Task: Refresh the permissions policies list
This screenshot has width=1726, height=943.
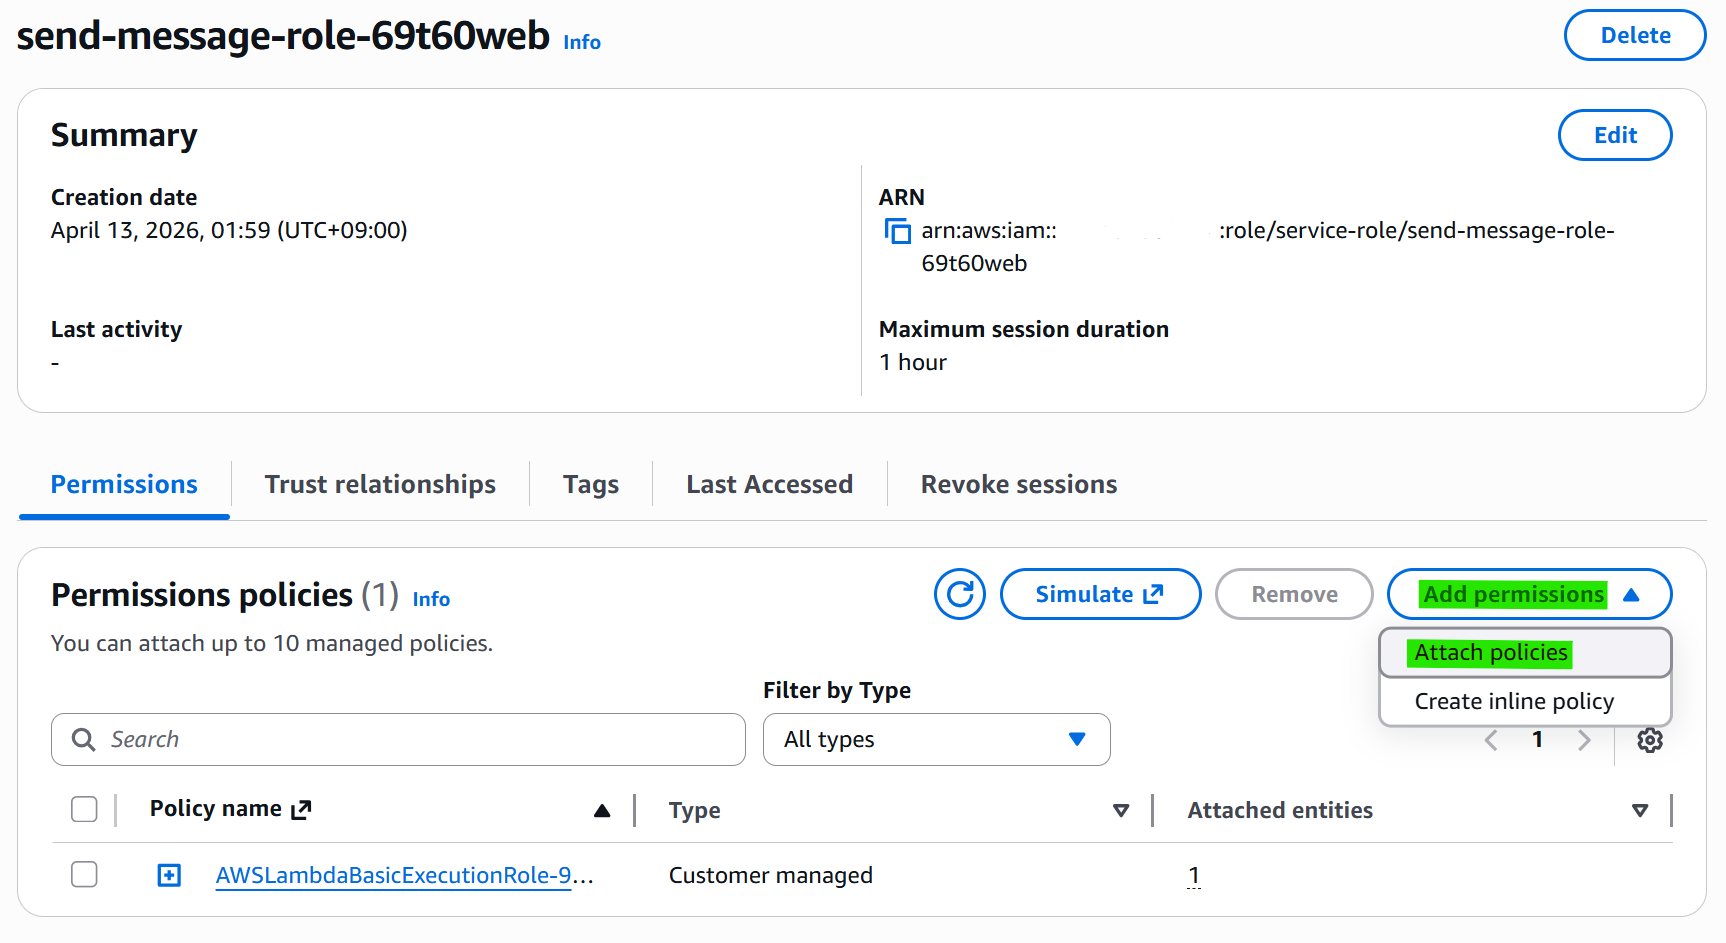Action: [960, 594]
